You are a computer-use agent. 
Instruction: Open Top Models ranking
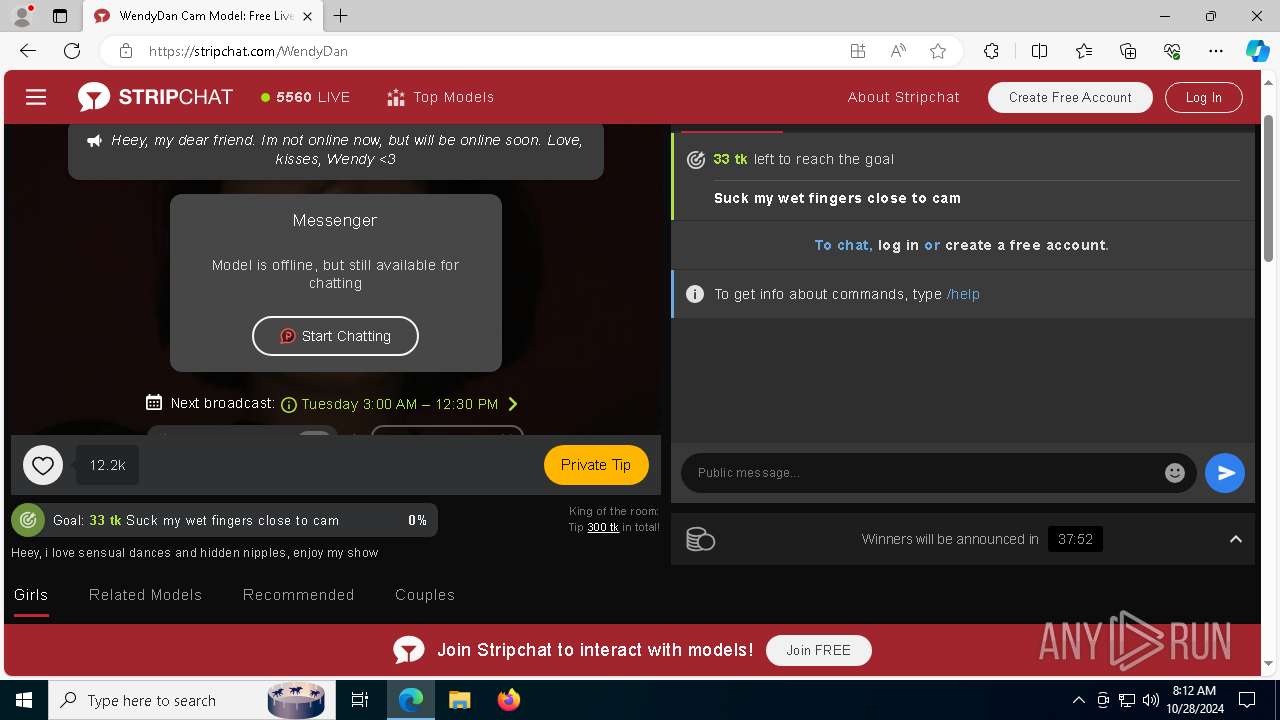441,97
